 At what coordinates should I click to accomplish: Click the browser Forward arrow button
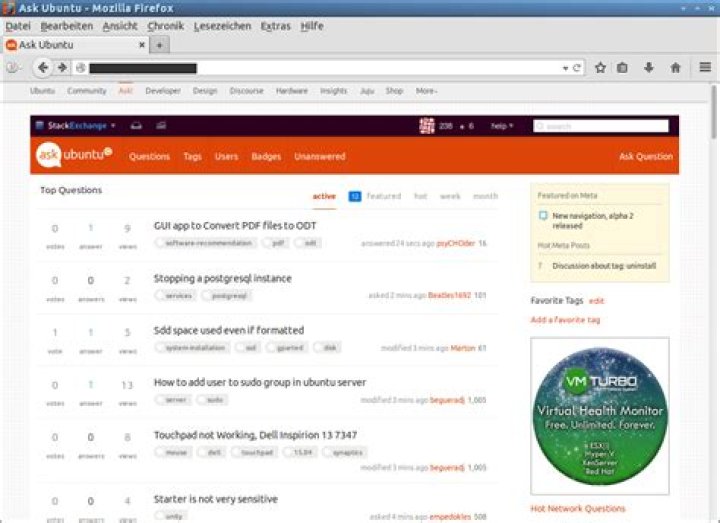(x=62, y=68)
